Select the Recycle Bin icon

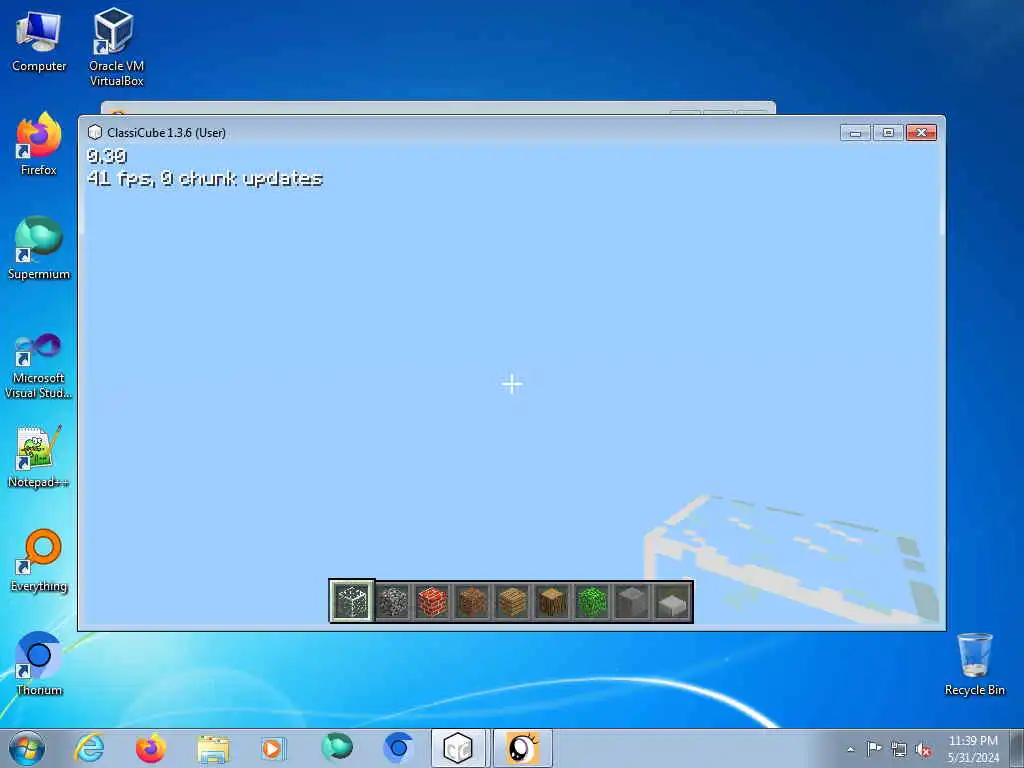pyautogui.click(x=974, y=664)
